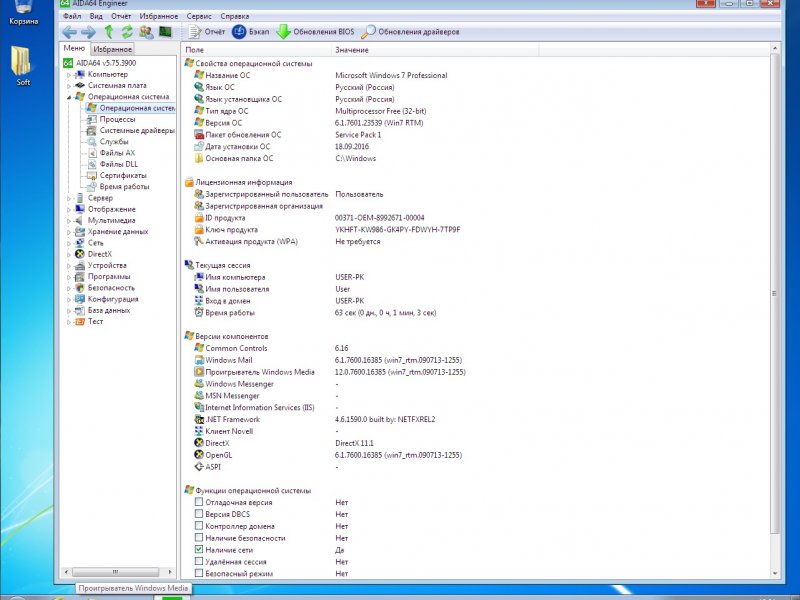
Task: Go back with the left arrow toolbar icon
Action: click(x=69, y=32)
